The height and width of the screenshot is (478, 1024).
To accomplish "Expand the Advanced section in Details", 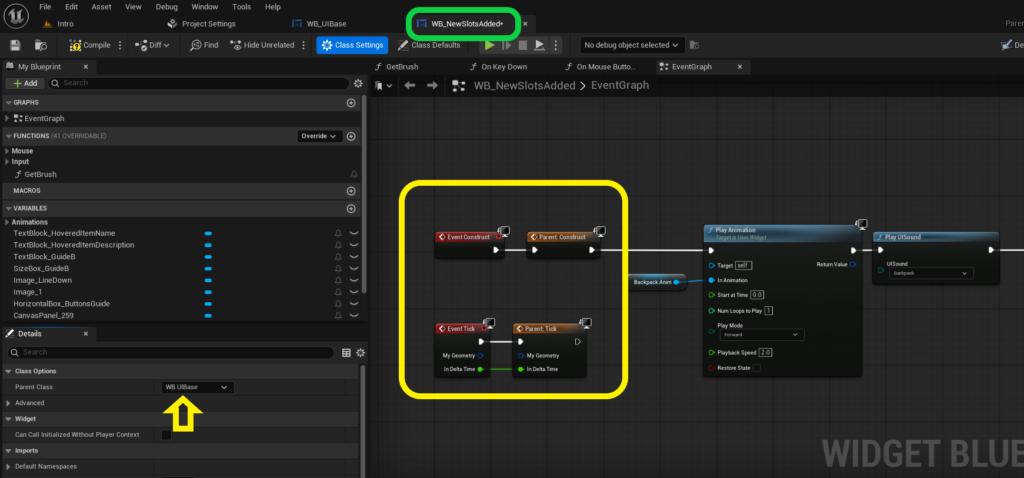I will 29,403.
